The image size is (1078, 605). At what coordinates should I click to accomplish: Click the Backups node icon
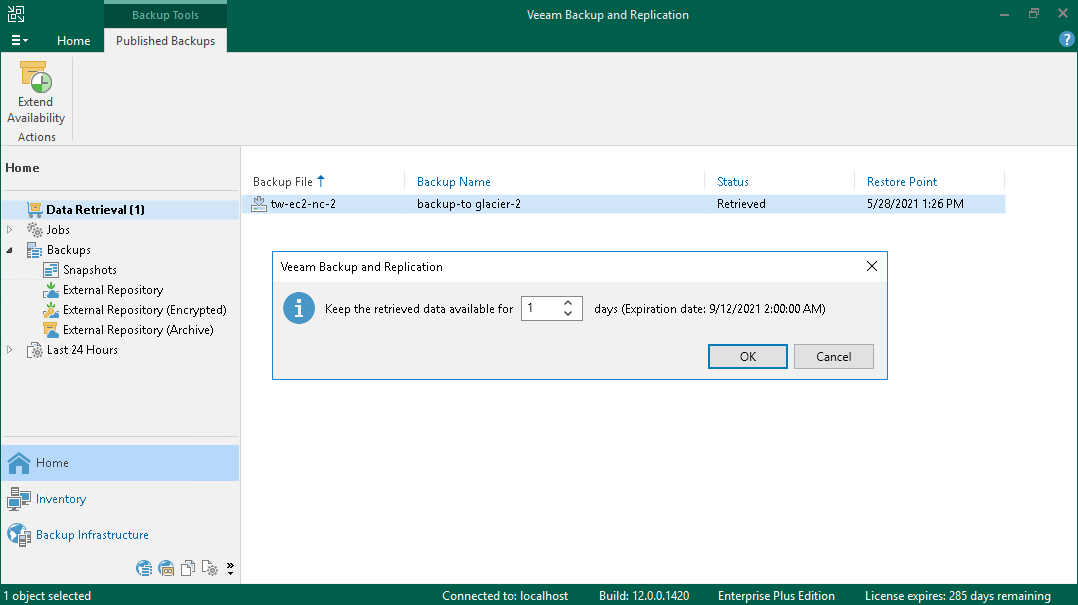tap(34, 250)
